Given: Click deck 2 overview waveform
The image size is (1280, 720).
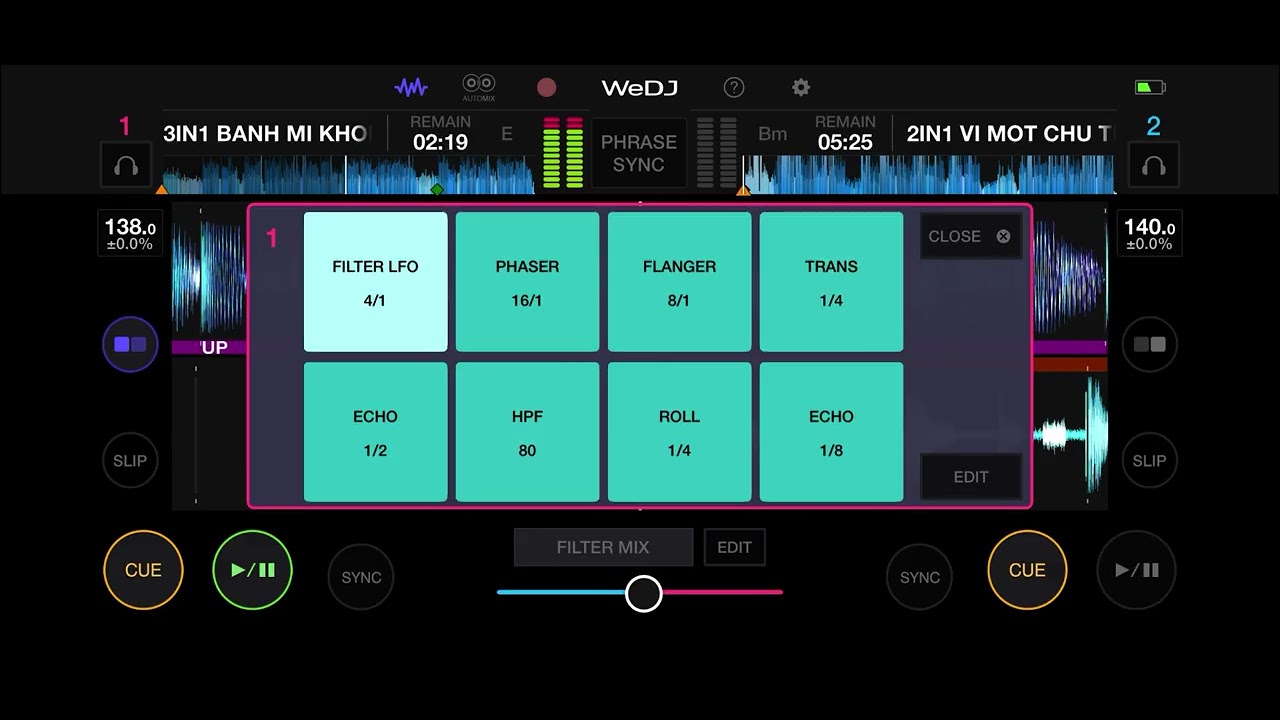Looking at the screenshot, I should [928, 174].
